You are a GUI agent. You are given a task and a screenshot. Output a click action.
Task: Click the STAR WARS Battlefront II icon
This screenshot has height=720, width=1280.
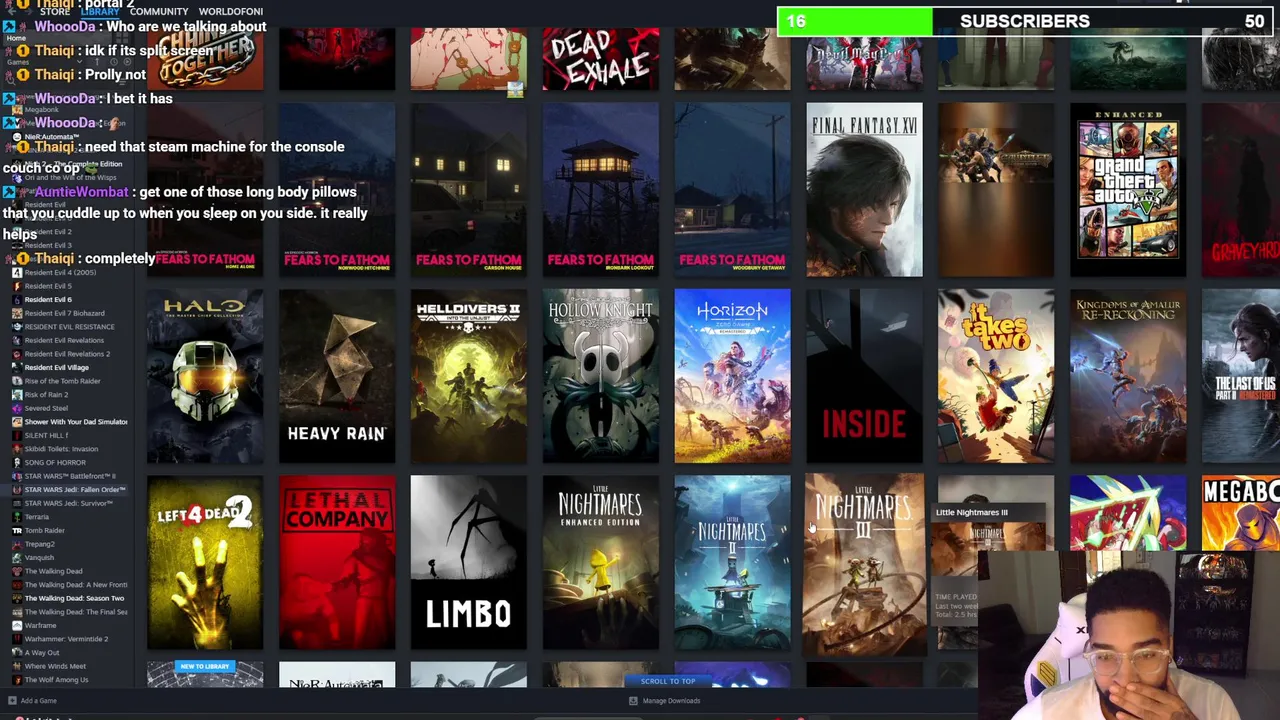tap(17, 476)
